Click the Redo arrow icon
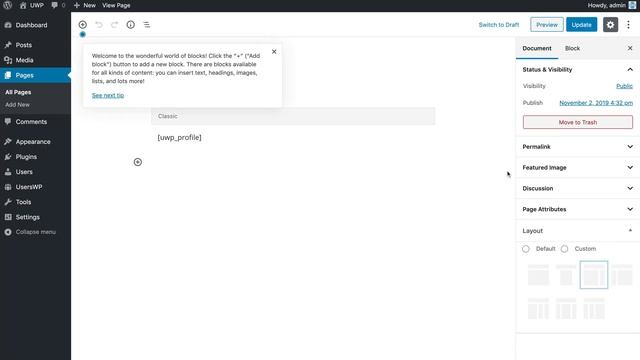 point(115,24)
